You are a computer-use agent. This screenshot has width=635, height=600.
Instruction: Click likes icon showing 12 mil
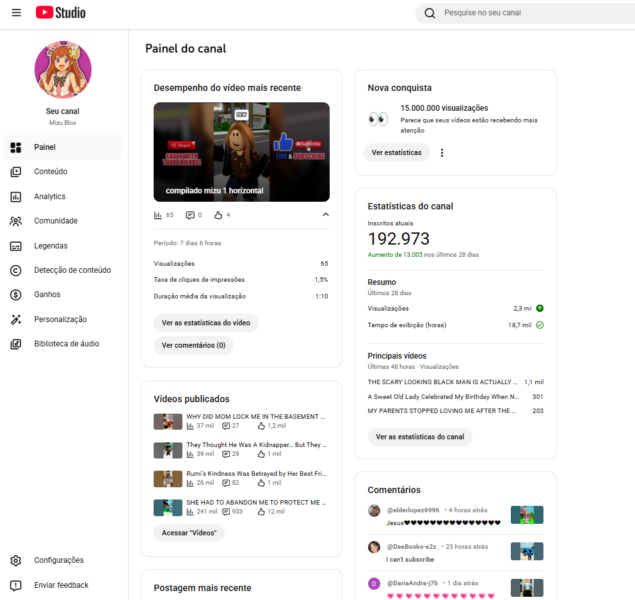pyautogui.click(x=261, y=512)
